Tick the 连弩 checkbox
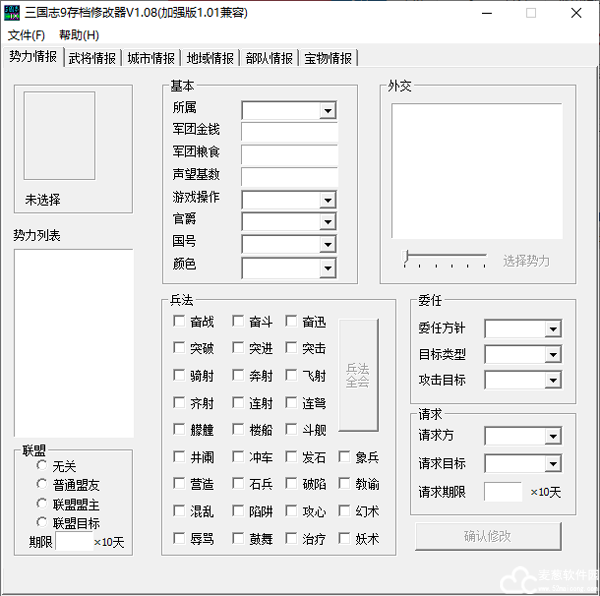 tap(291, 403)
